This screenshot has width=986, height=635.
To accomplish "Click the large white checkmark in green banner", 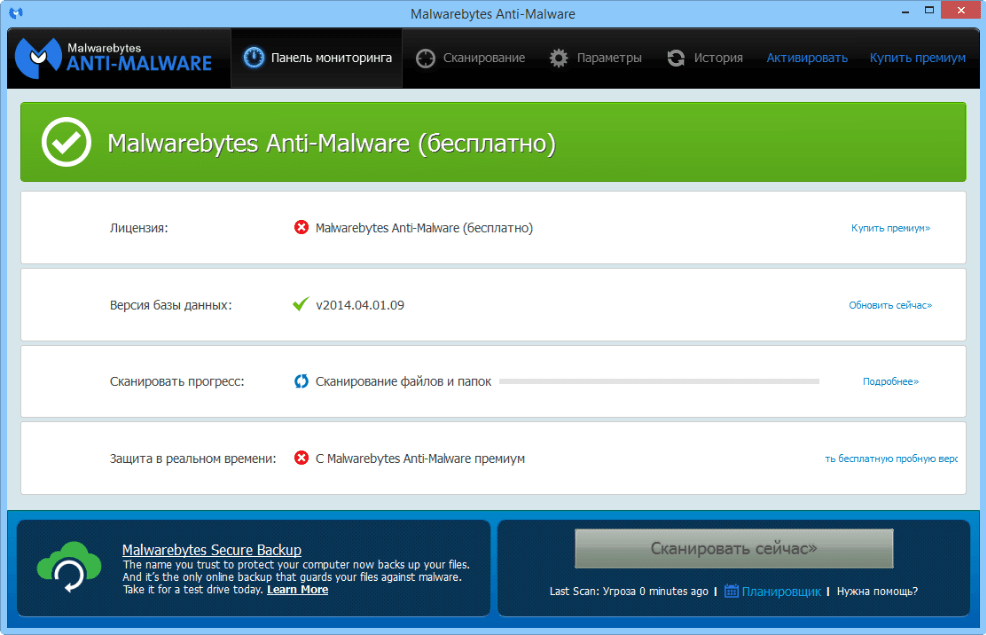I will 66,143.
